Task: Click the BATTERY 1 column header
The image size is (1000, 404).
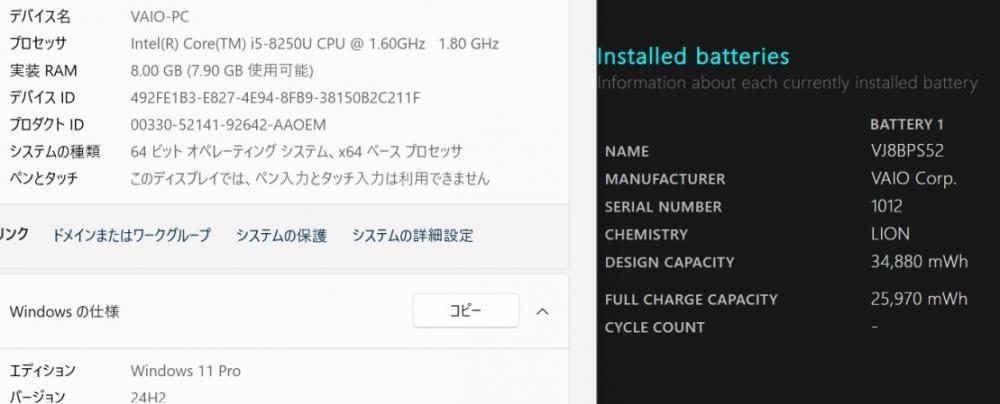Action: (907, 124)
